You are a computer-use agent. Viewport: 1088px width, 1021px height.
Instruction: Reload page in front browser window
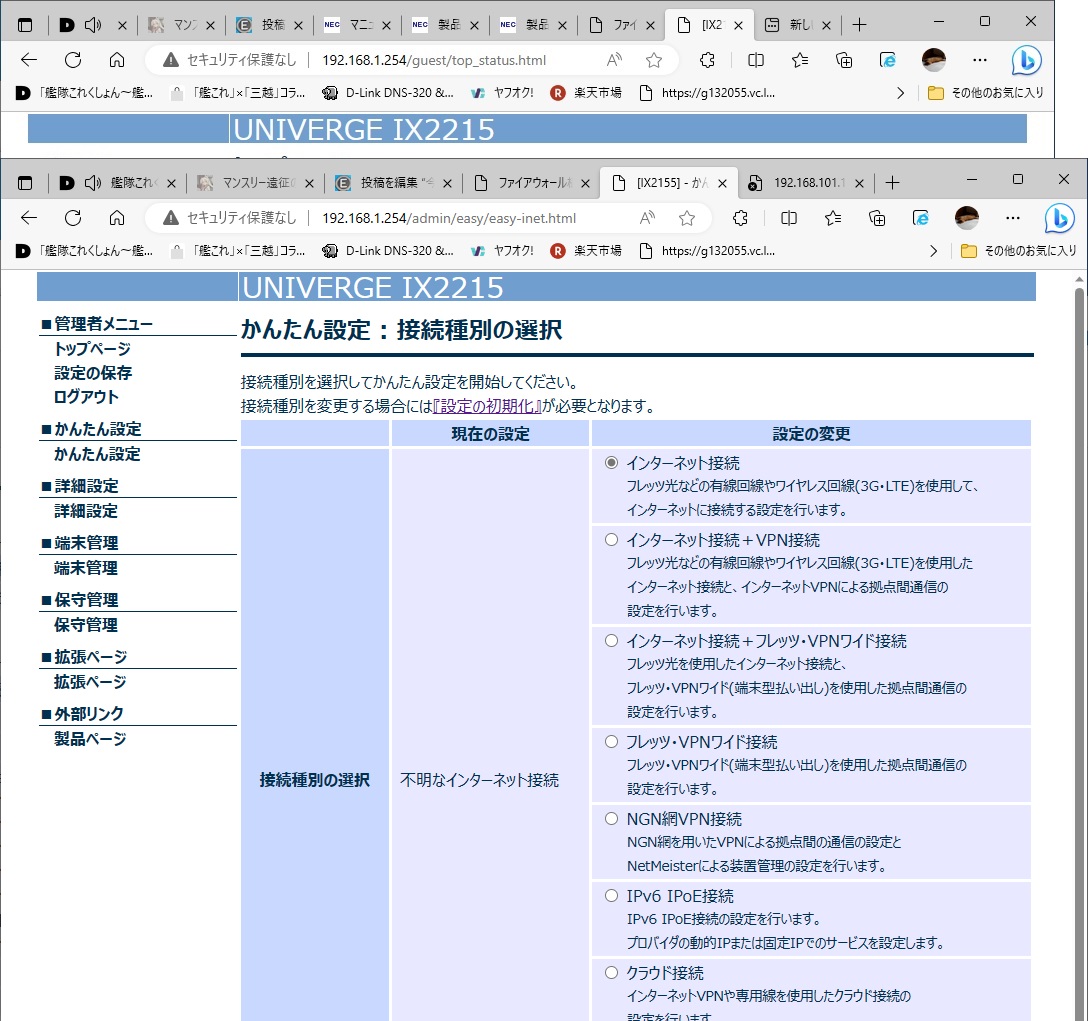pyautogui.click(x=73, y=218)
